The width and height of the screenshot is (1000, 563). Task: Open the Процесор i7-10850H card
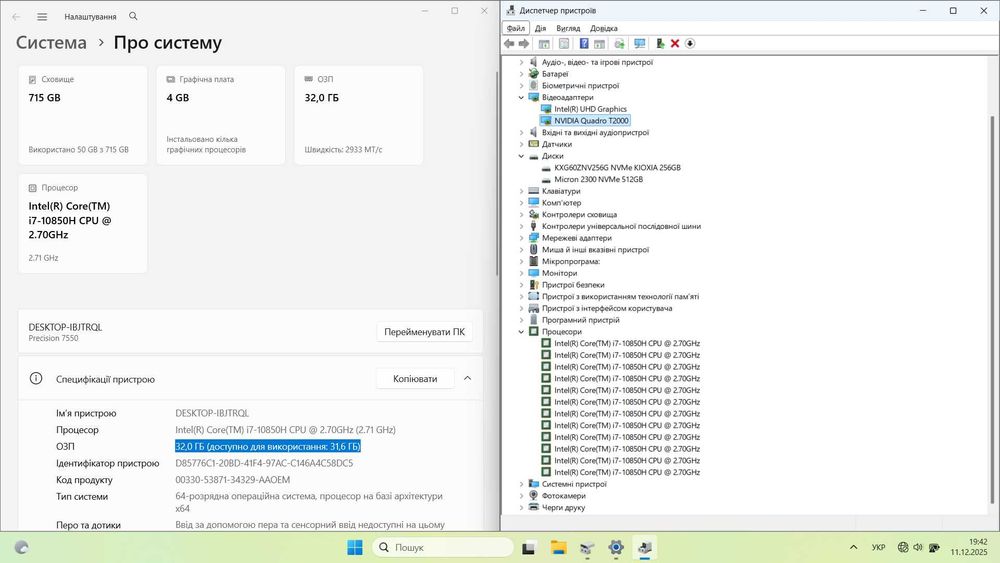click(x=83, y=224)
